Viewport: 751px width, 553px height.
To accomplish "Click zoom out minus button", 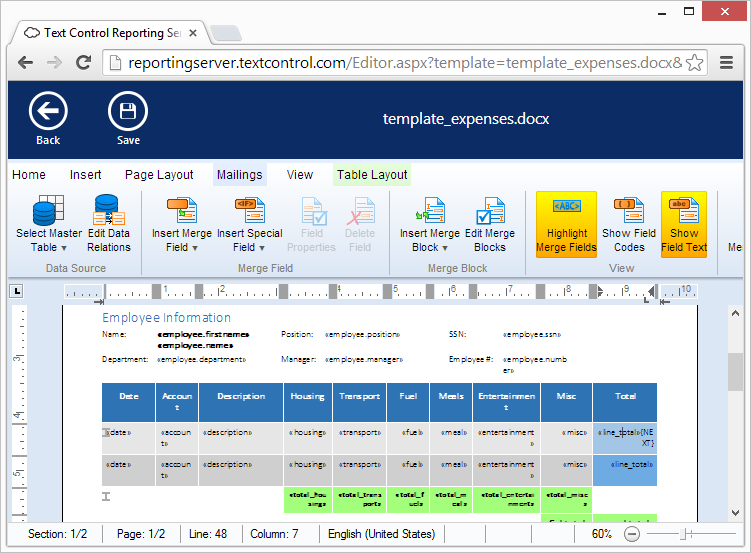I will pos(632,534).
